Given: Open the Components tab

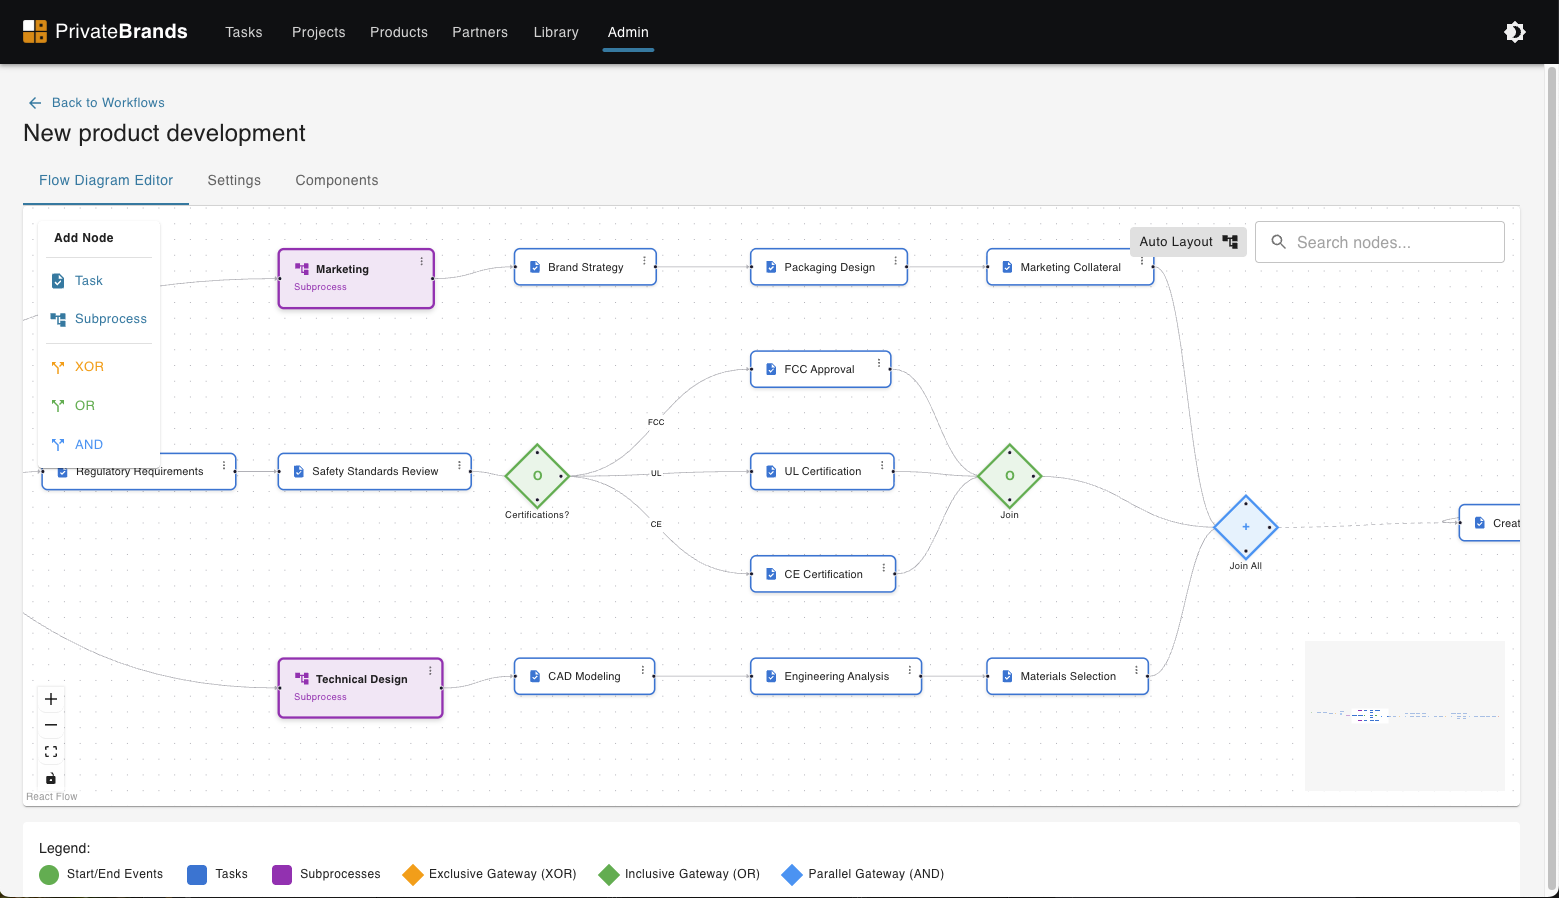Looking at the screenshot, I should (x=336, y=180).
